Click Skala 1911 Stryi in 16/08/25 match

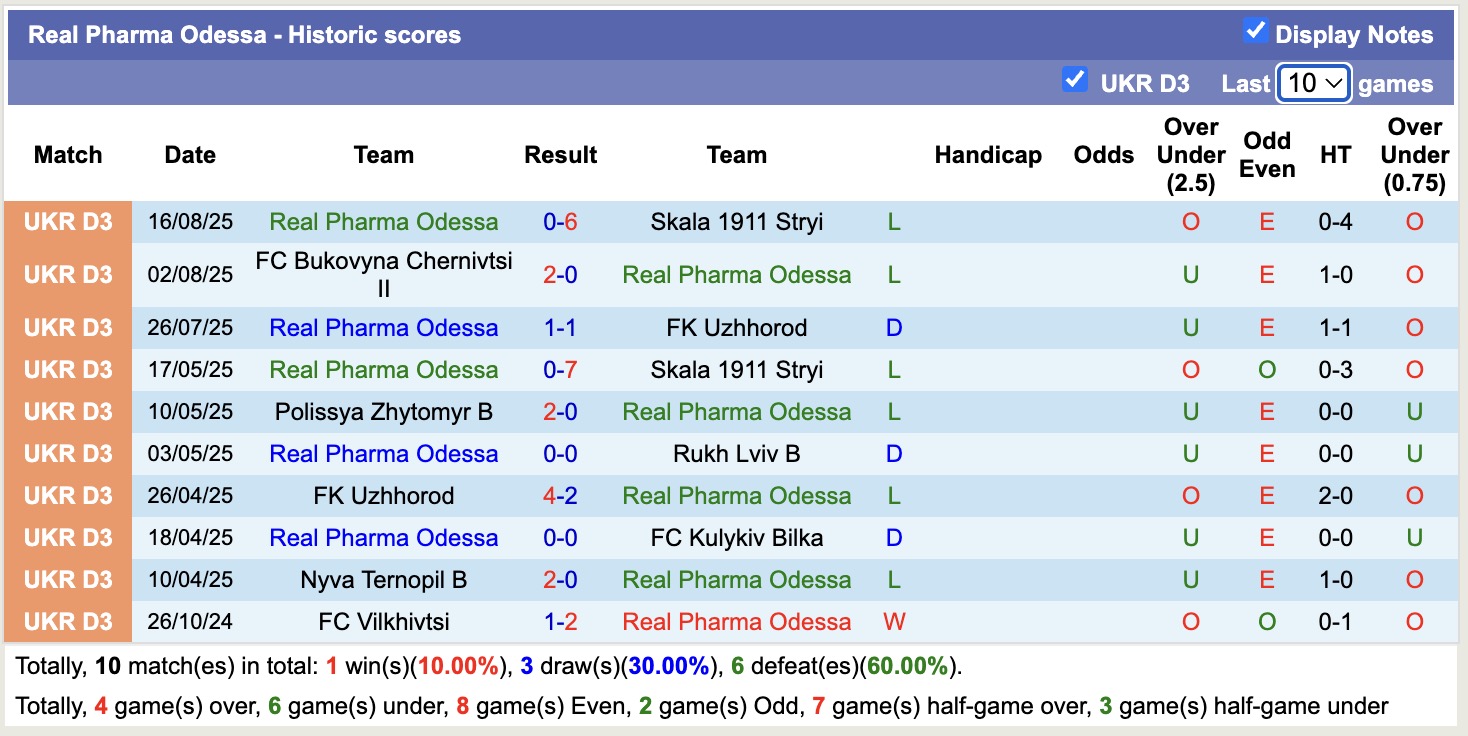pyautogui.click(x=736, y=222)
